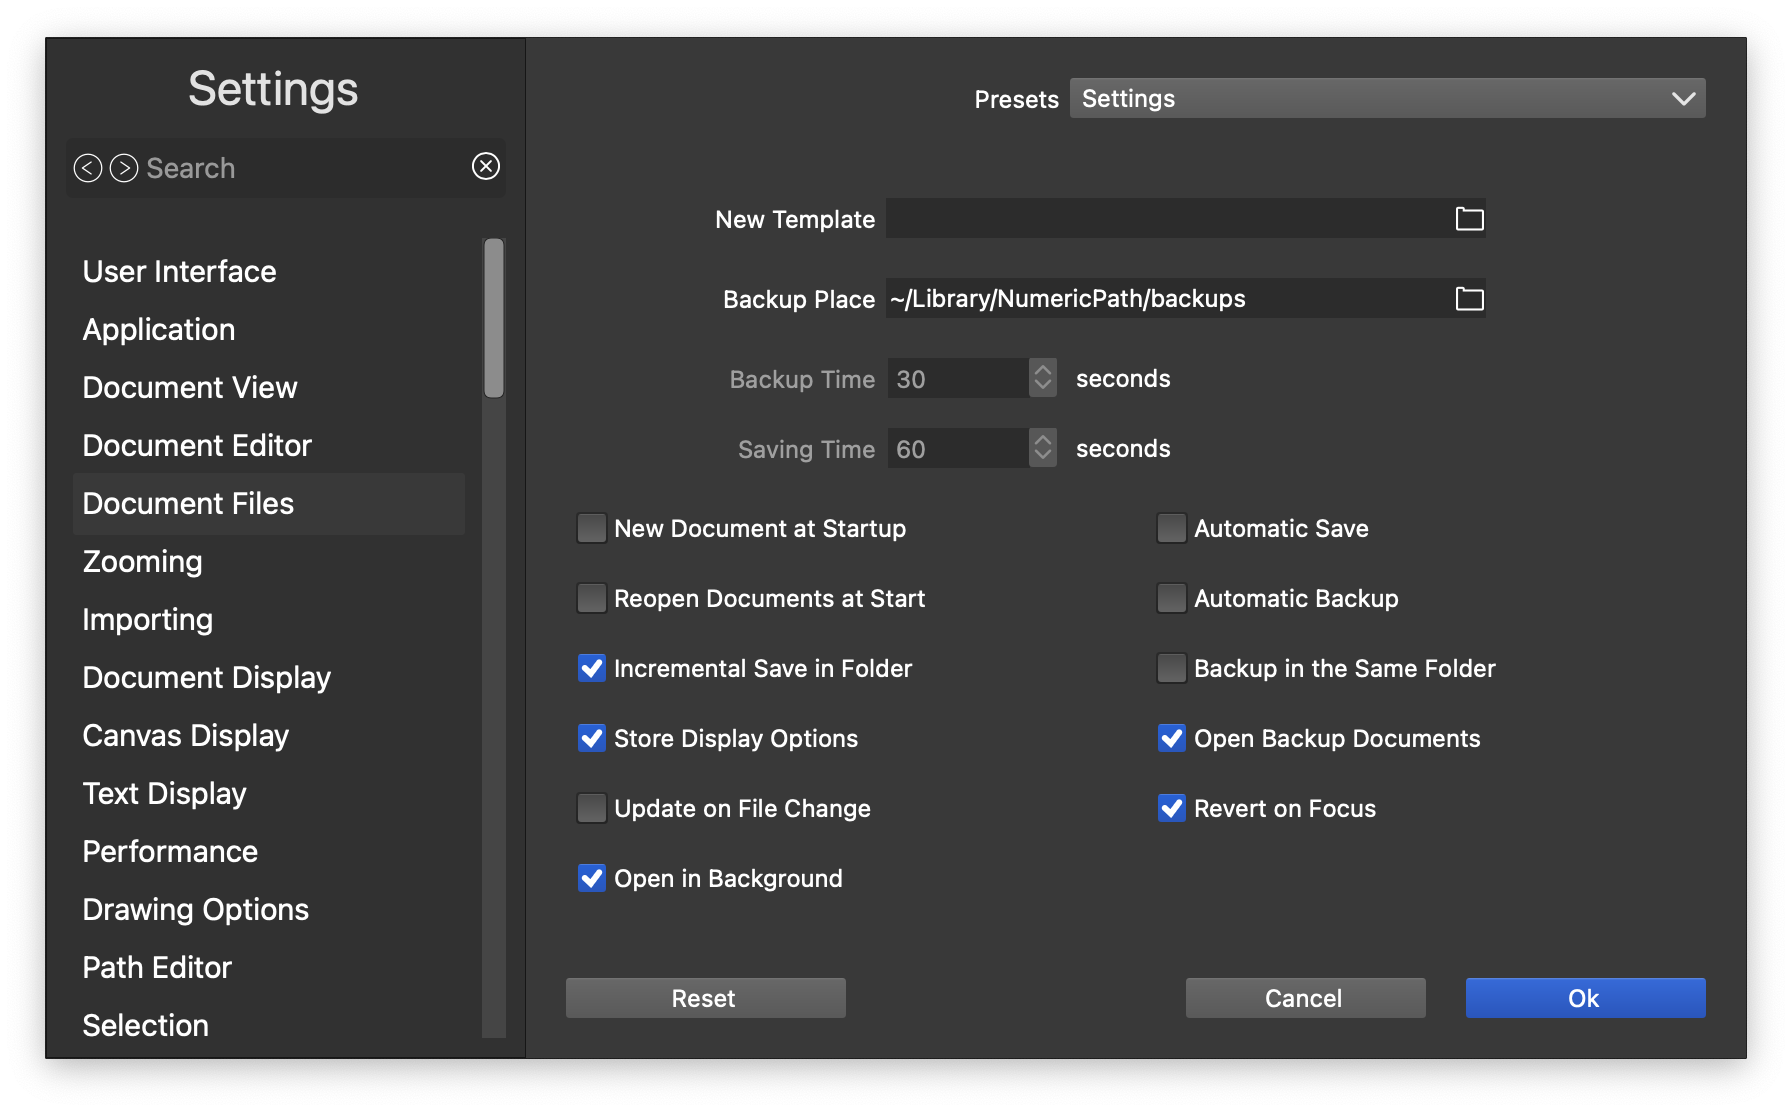Open the Path Editor settings category

[157, 967]
